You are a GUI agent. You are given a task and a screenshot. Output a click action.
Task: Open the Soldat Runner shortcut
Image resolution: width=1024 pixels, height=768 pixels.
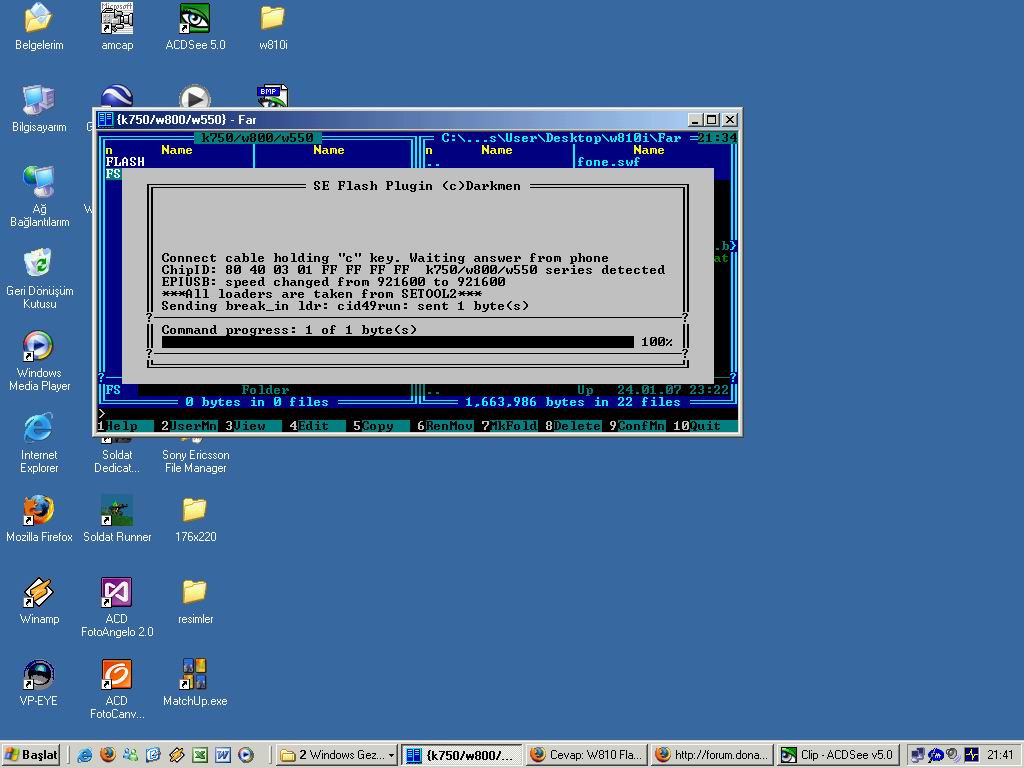pyautogui.click(x=117, y=512)
